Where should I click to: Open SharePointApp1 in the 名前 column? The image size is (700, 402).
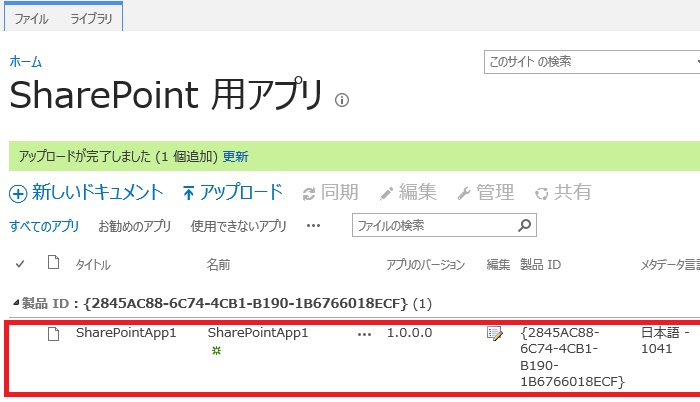click(x=258, y=333)
